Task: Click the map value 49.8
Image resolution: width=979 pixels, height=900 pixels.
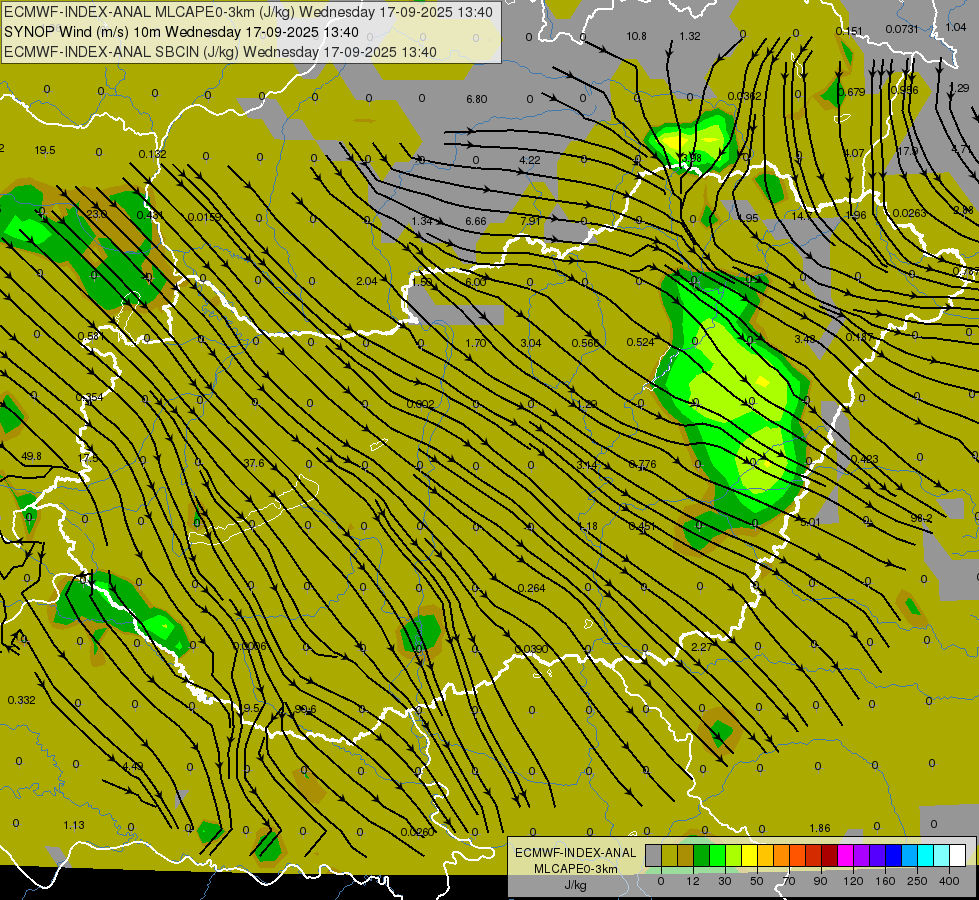Action: (31, 457)
